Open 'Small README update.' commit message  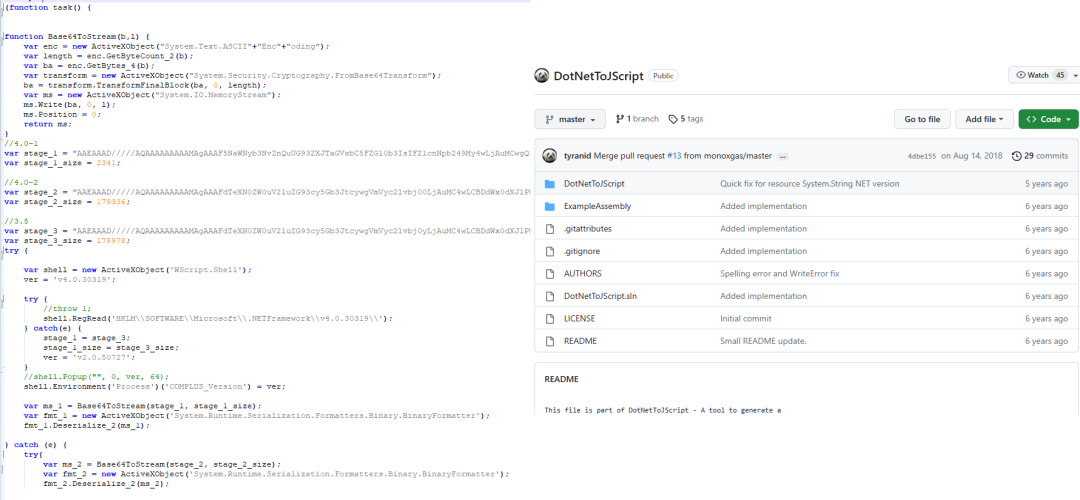pos(763,341)
